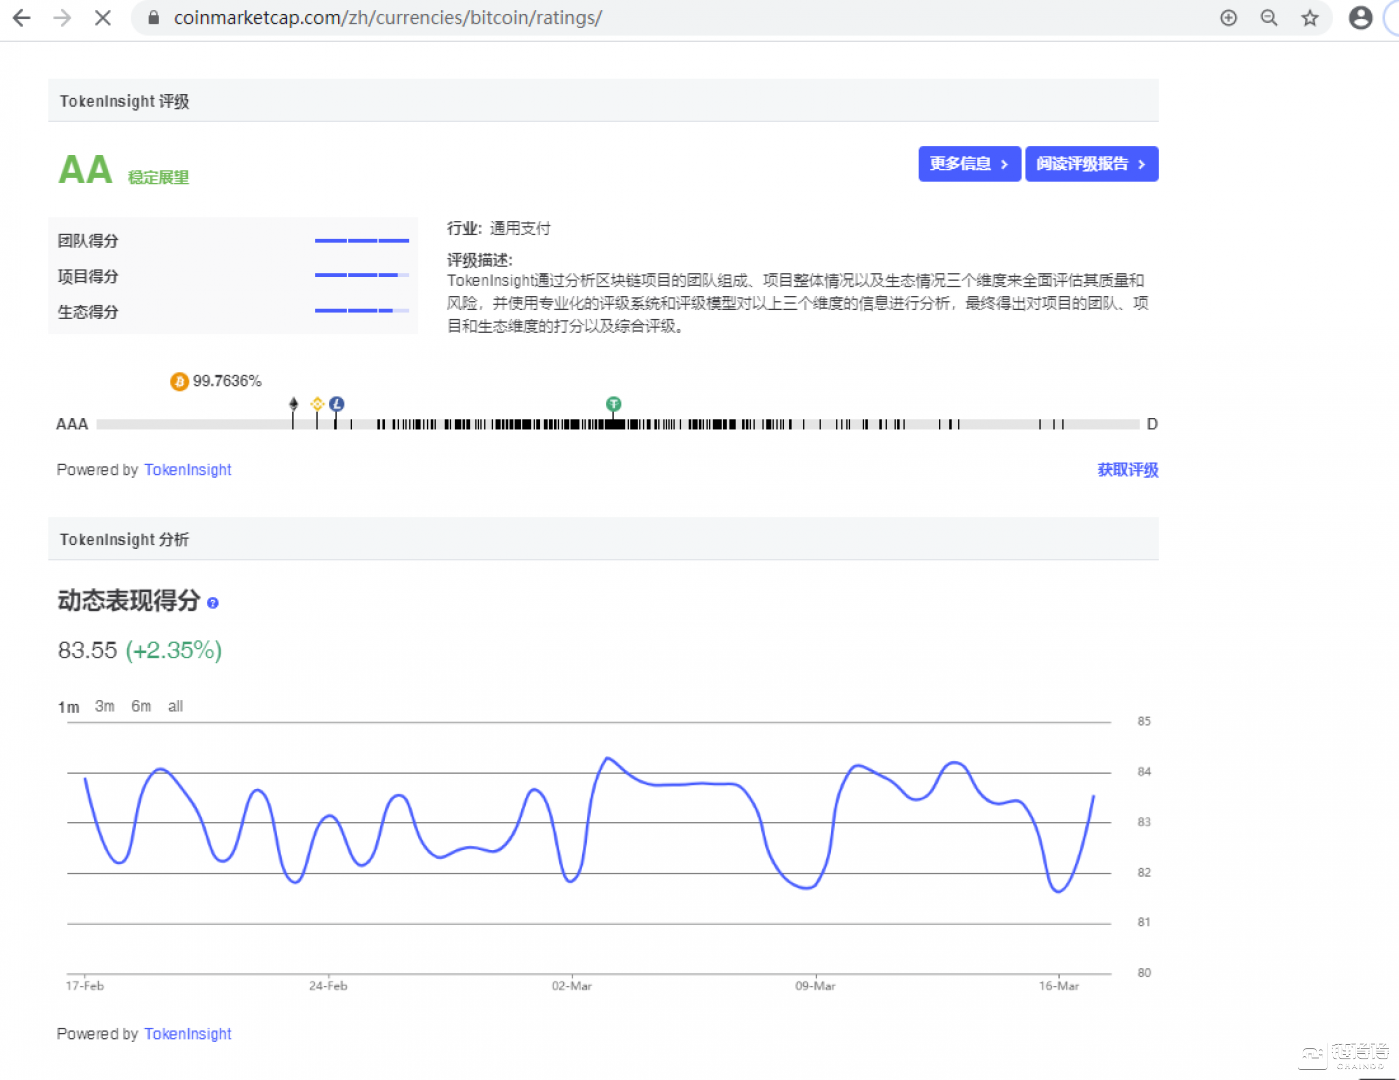Screen dimensions: 1399x1080
Task: Click the AA rating grade text
Action: (85, 170)
